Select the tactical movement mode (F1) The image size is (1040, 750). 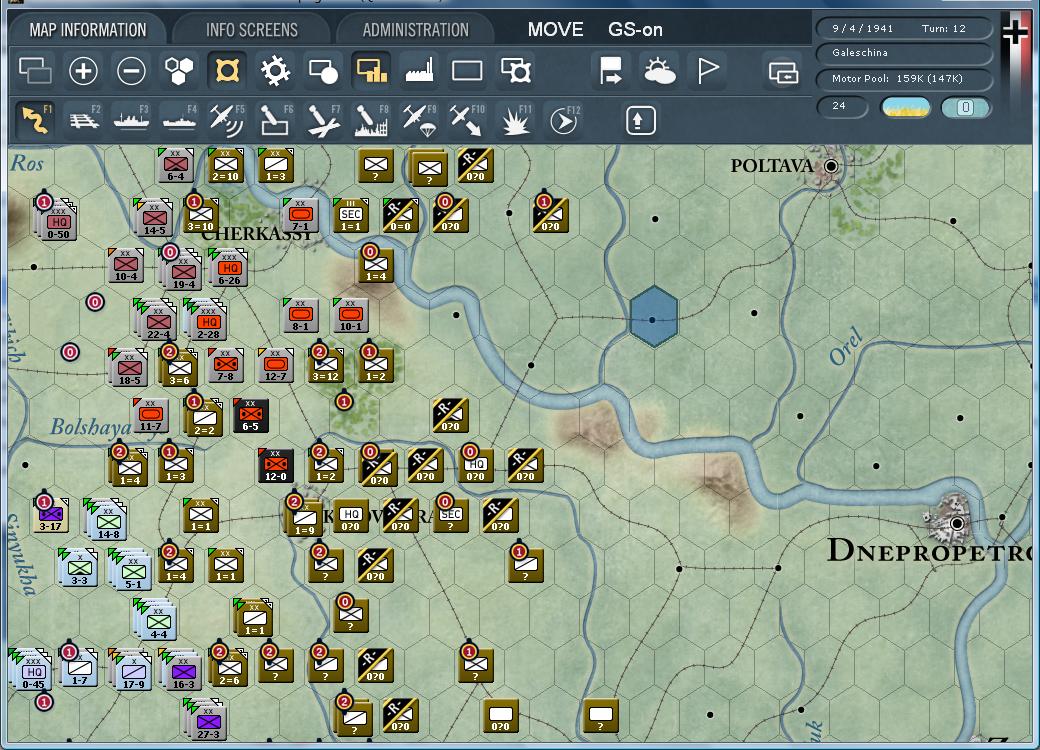pyautogui.click(x=36, y=119)
